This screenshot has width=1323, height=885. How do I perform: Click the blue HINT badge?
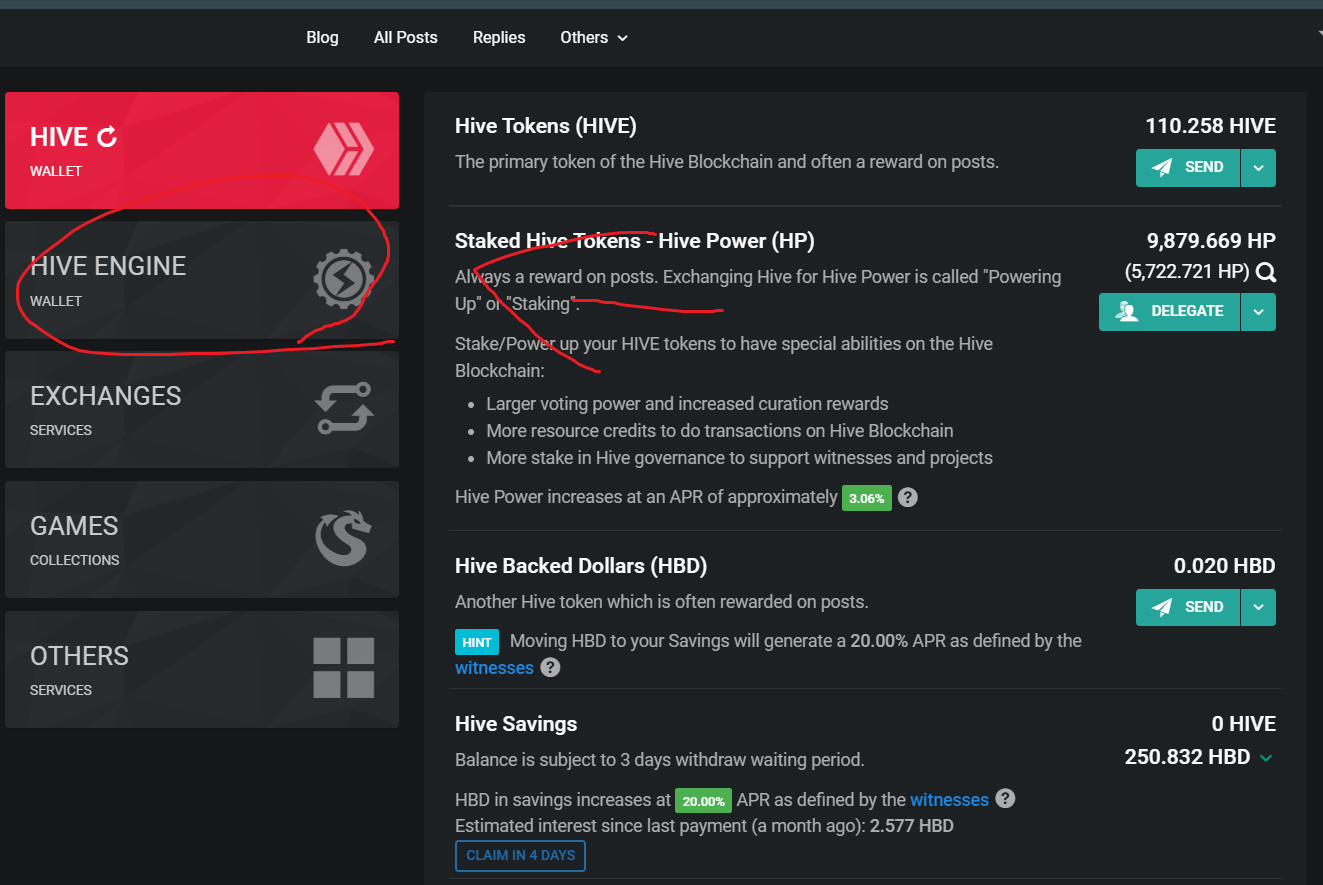tap(478, 642)
